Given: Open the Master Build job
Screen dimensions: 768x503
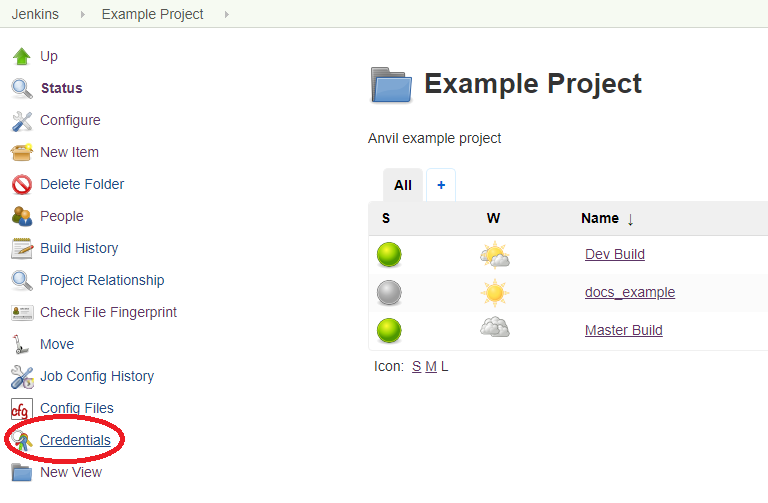Looking at the screenshot, I should (624, 330).
